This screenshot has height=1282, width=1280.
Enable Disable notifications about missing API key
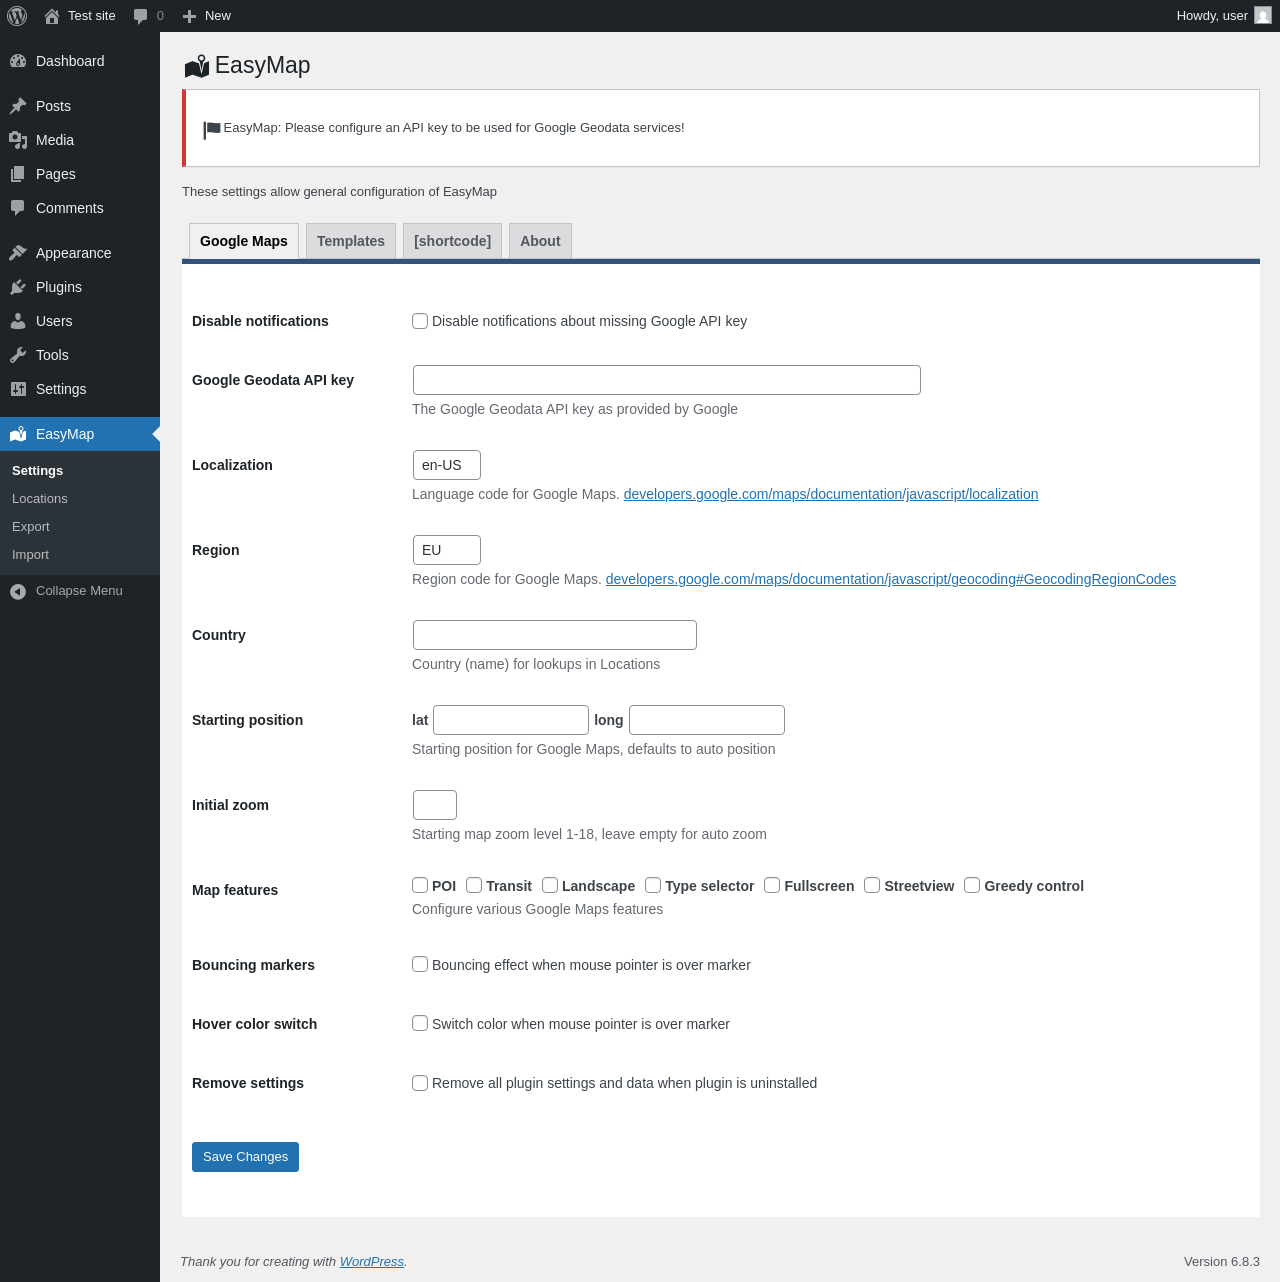420,321
